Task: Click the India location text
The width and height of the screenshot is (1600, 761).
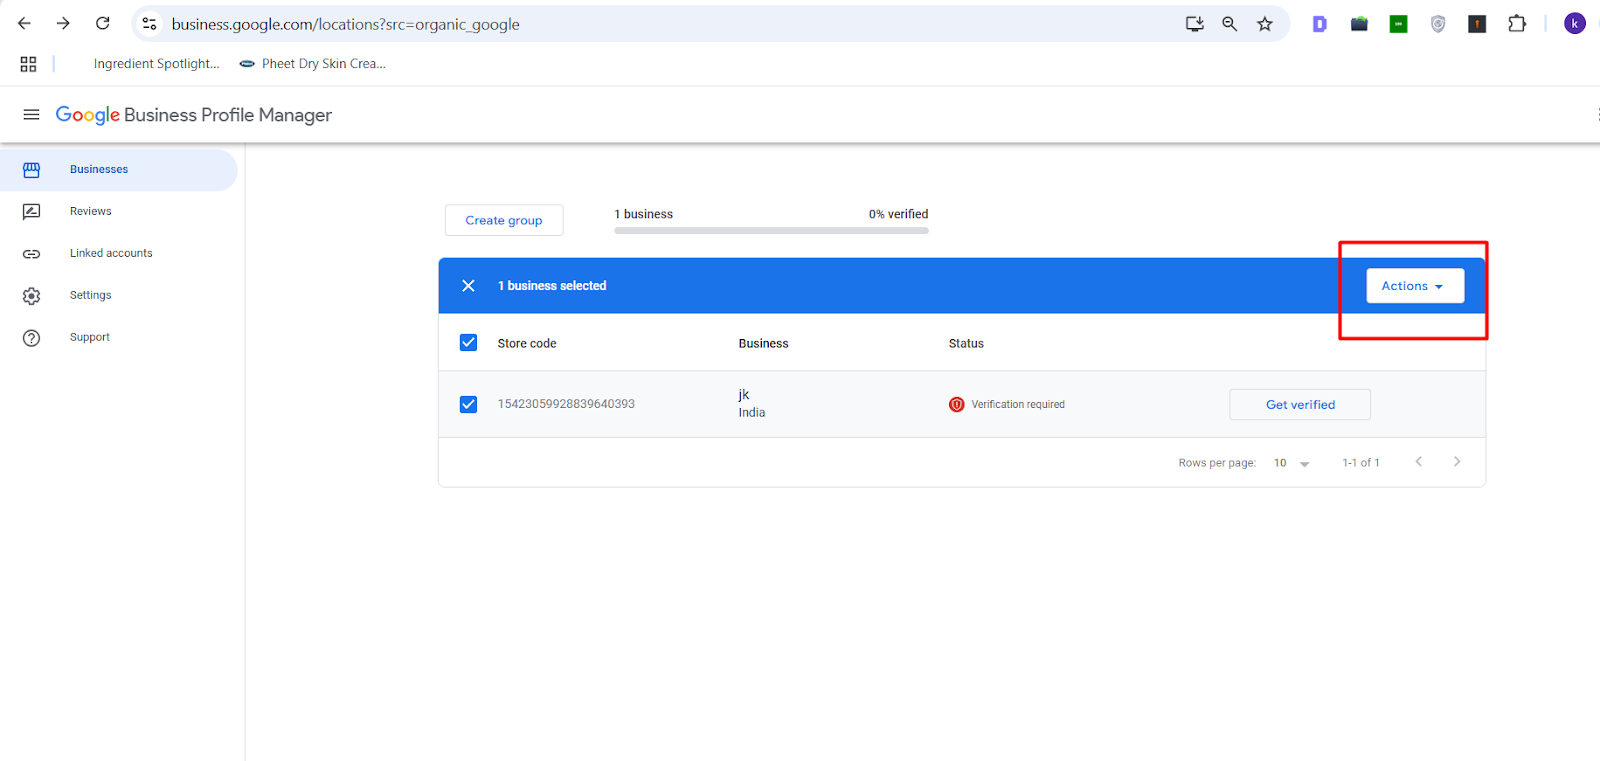Action: pyautogui.click(x=752, y=413)
